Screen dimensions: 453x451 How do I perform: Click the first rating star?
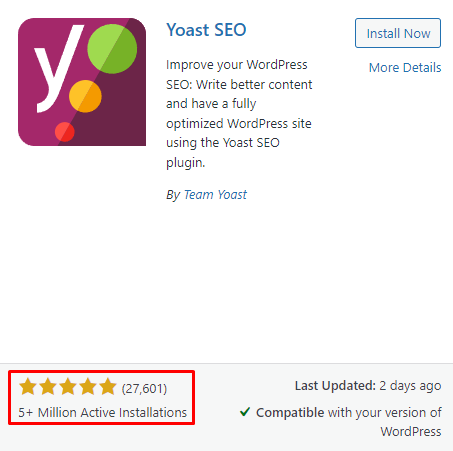28,386
